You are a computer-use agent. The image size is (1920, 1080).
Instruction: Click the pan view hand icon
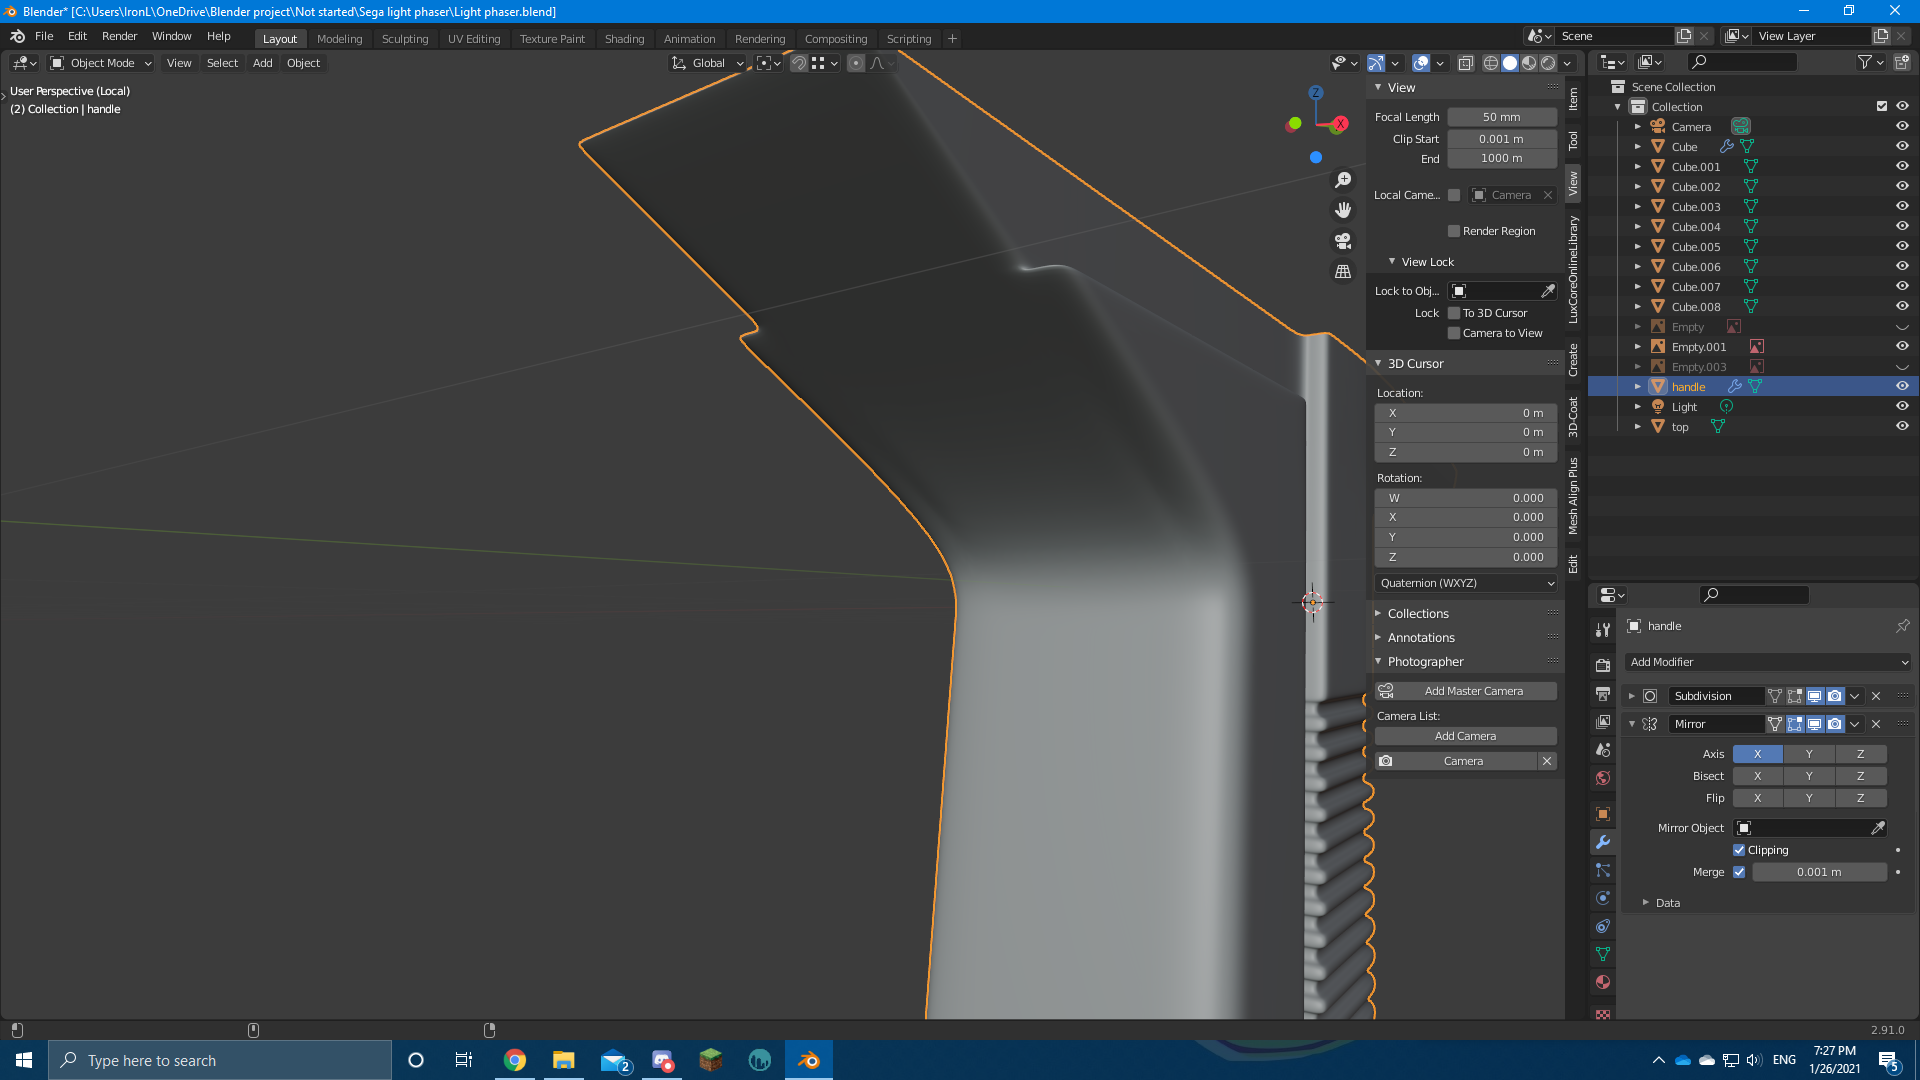[x=1343, y=210]
